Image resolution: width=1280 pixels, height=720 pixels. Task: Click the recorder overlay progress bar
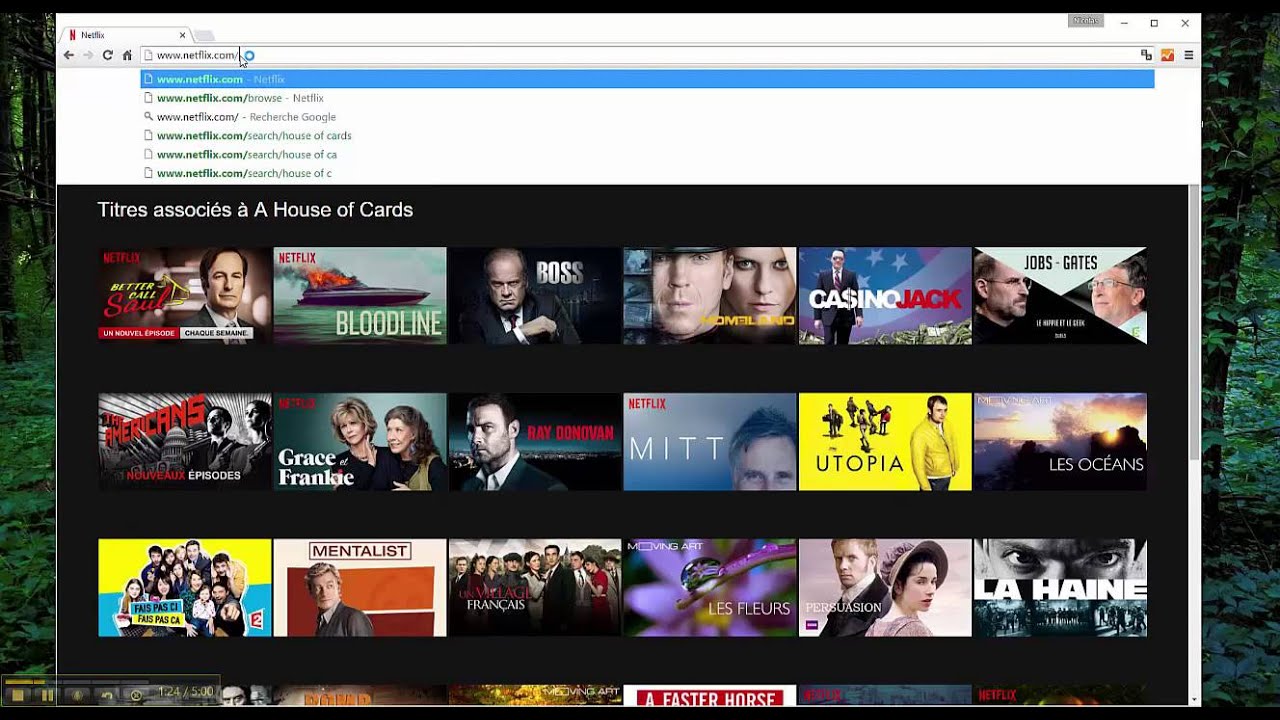79,682
